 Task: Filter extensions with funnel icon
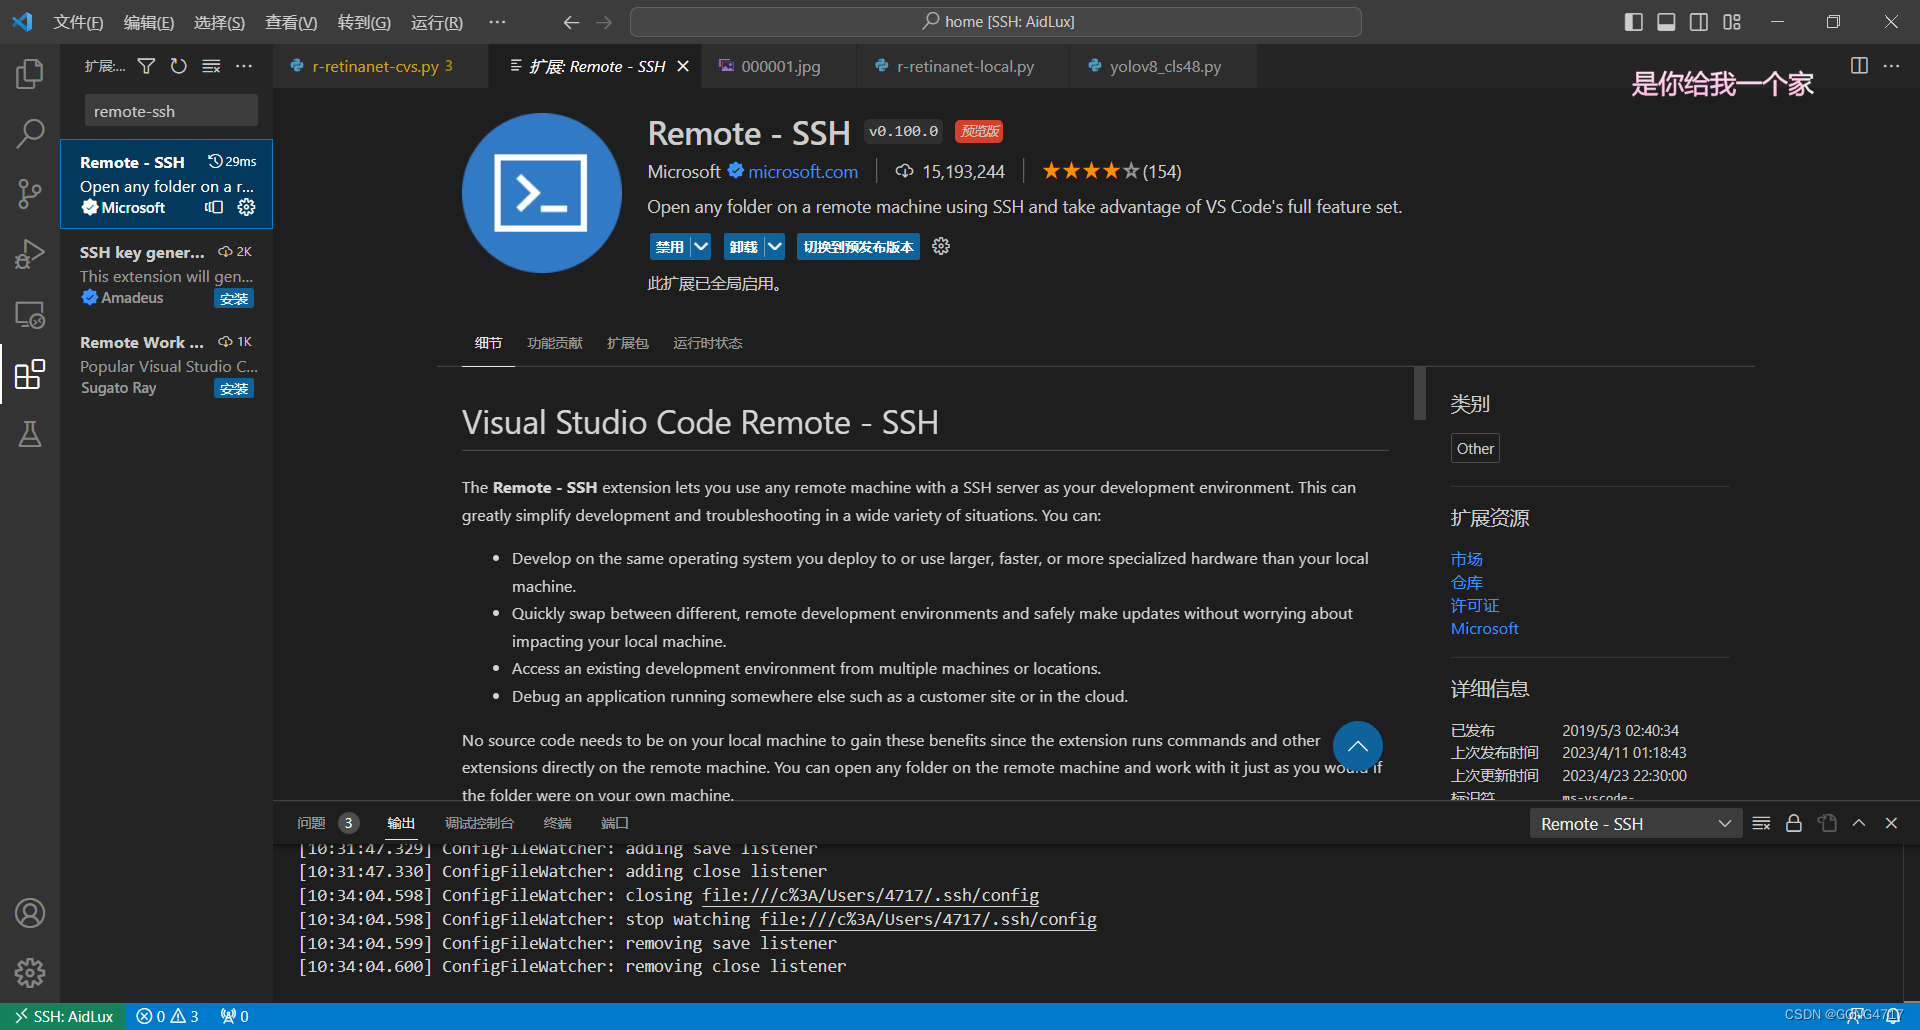[x=146, y=66]
